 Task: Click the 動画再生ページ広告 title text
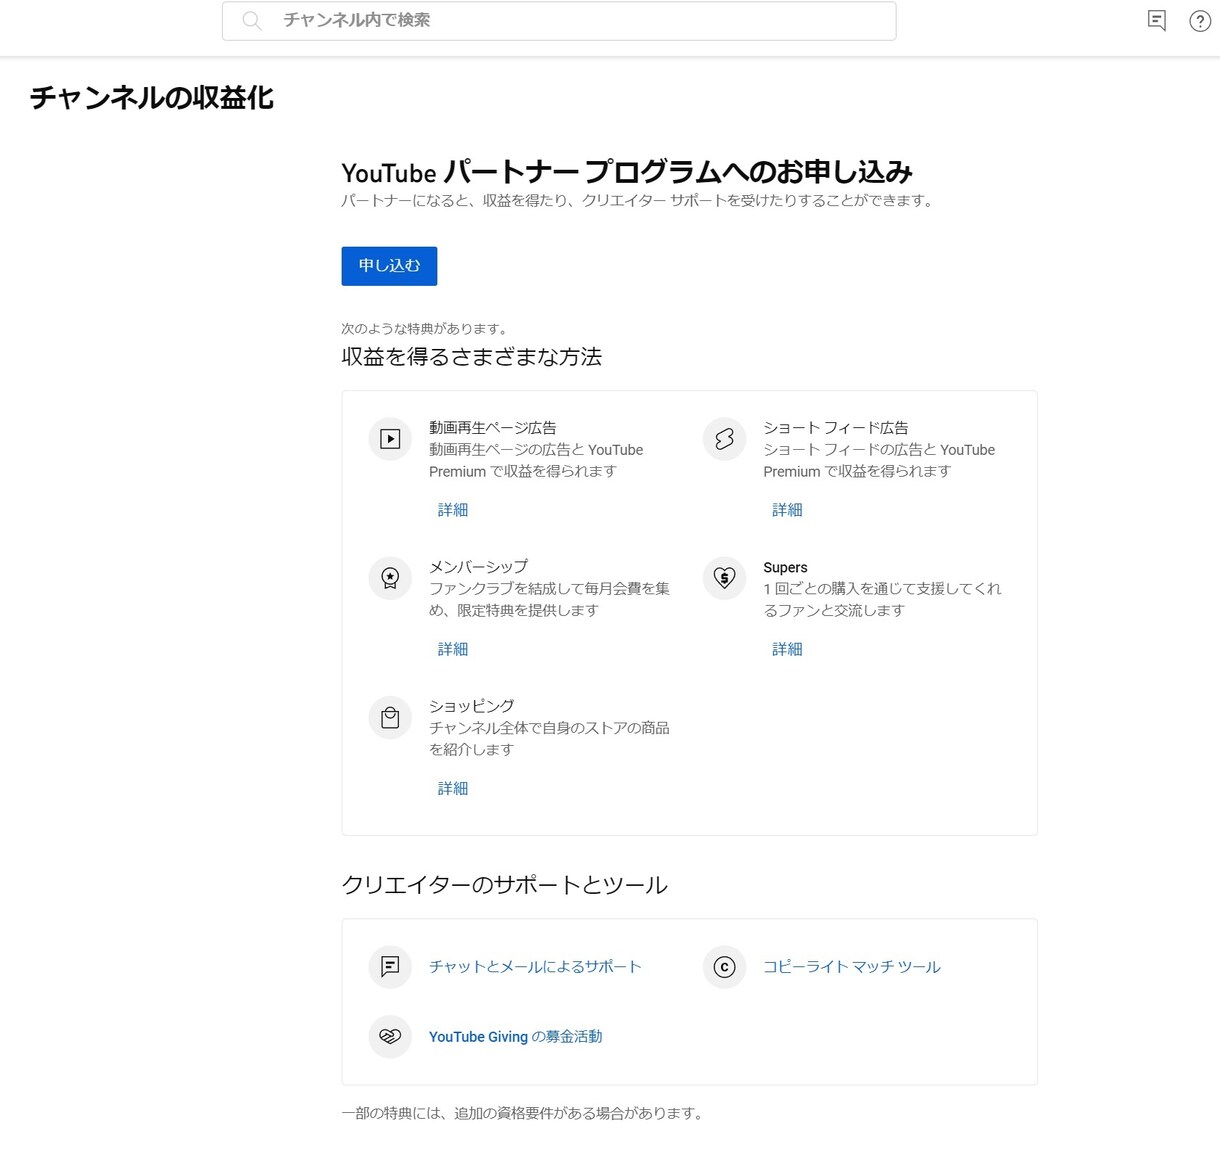[493, 427]
